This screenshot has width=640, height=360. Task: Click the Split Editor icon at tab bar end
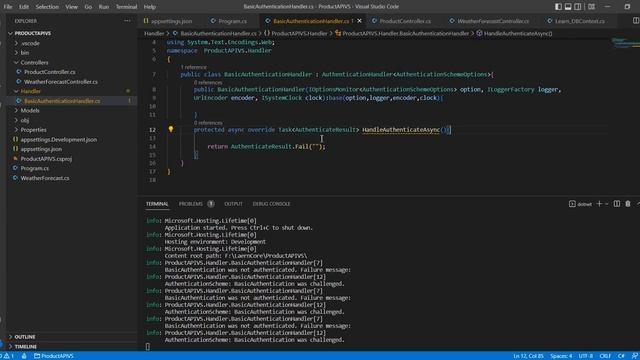636,21
